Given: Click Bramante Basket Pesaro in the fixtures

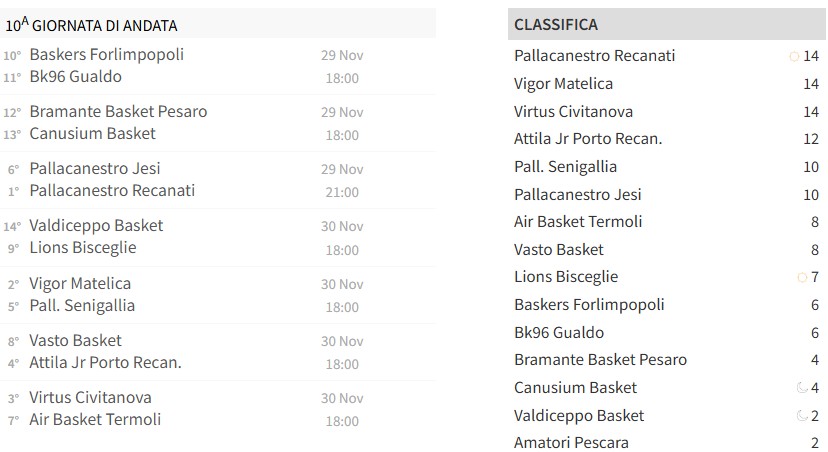Looking at the screenshot, I should coord(118,111).
